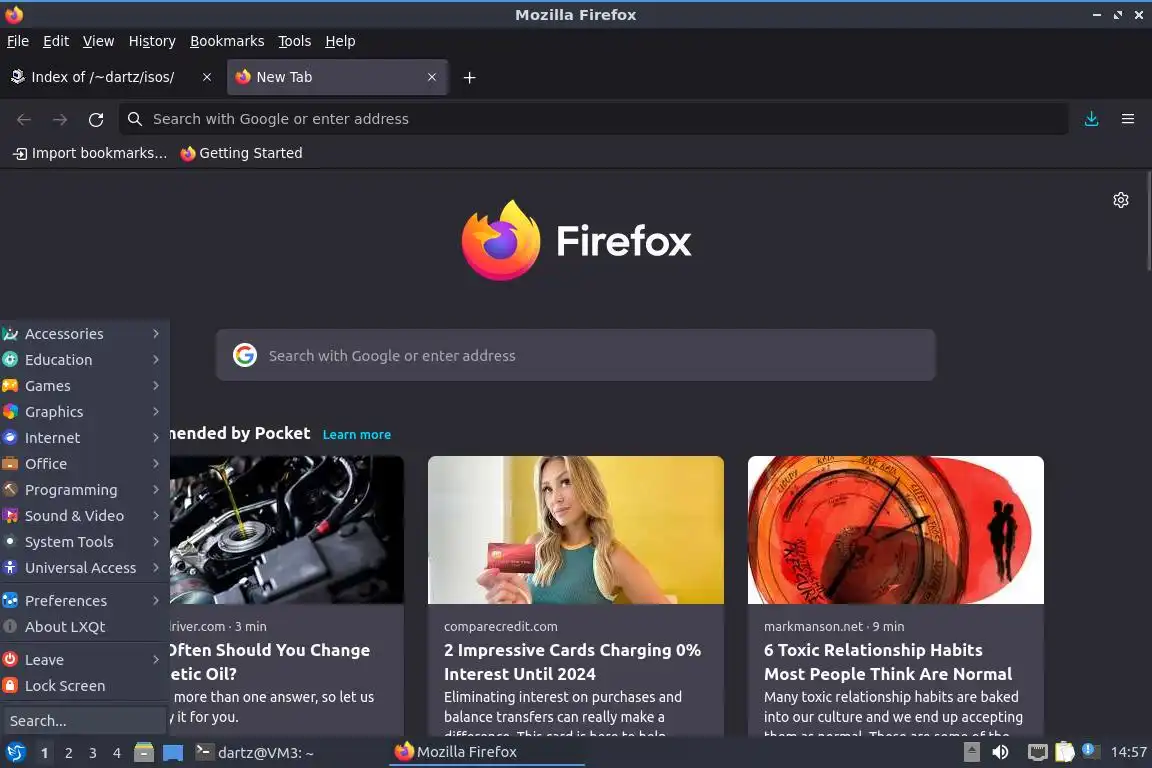1152x768 pixels.
Task: Click the large Firefox logo
Action: [x=501, y=240]
